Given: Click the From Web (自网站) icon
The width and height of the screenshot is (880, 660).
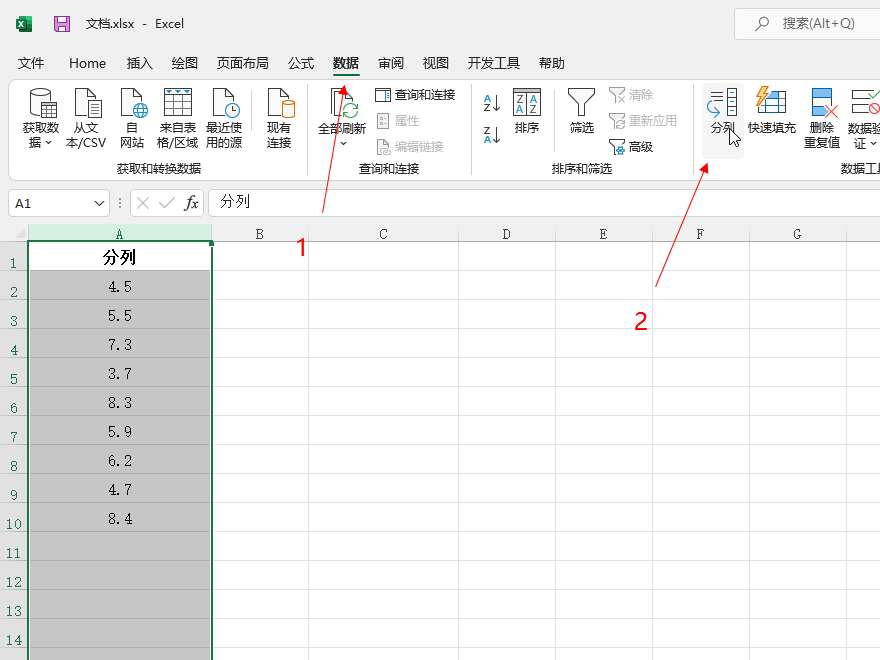Looking at the screenshot, I should [132, 104].
